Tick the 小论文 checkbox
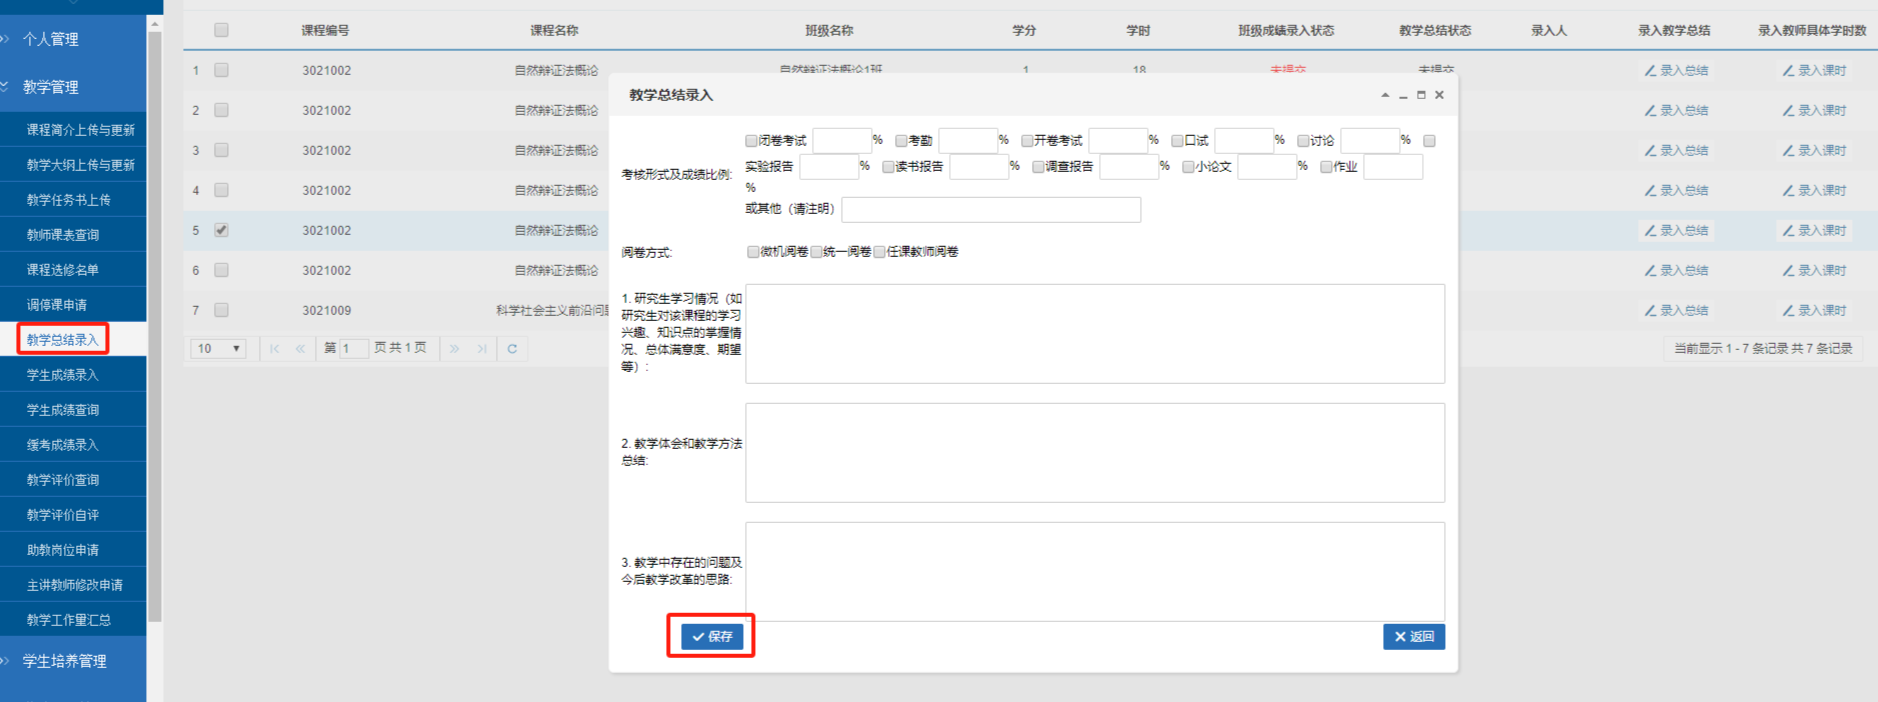 click(1188, 167)
